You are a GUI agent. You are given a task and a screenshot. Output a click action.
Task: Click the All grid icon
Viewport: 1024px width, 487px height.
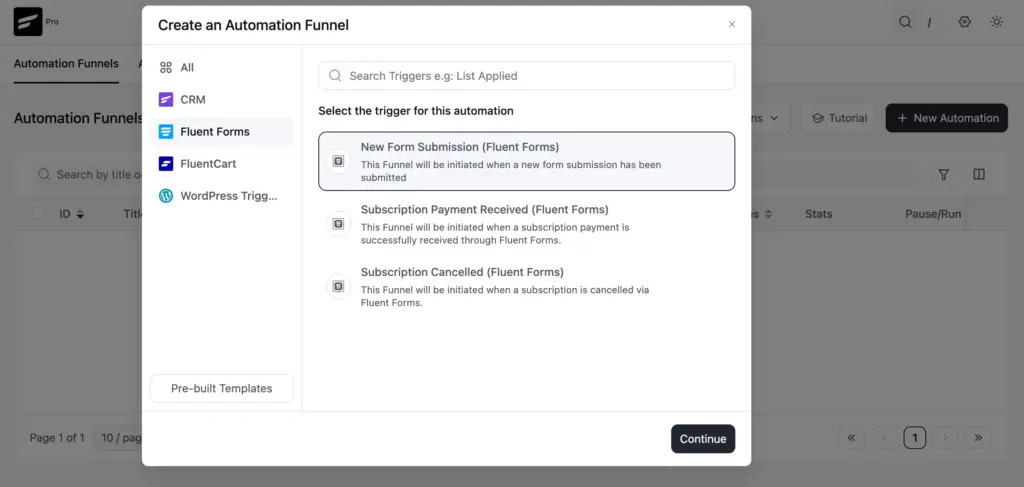tap(166, 67)
